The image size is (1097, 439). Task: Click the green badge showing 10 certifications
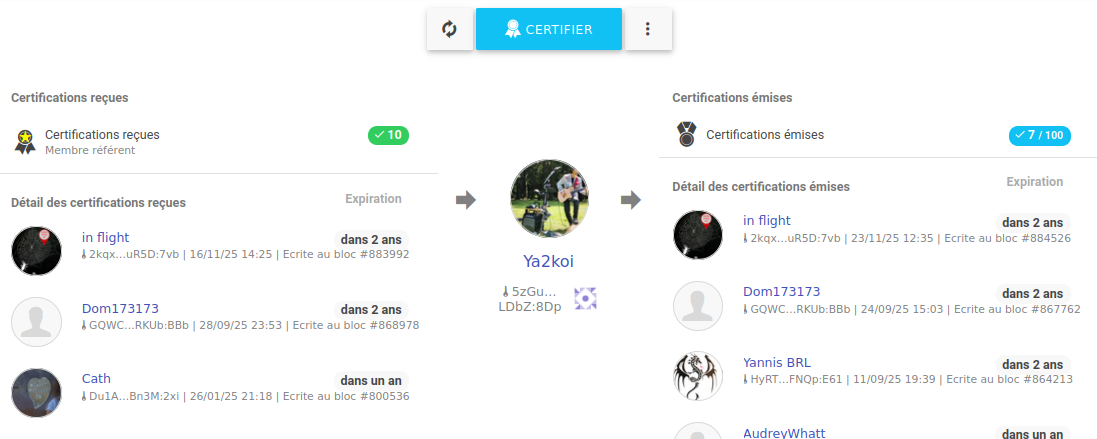(x=388, y=135)
